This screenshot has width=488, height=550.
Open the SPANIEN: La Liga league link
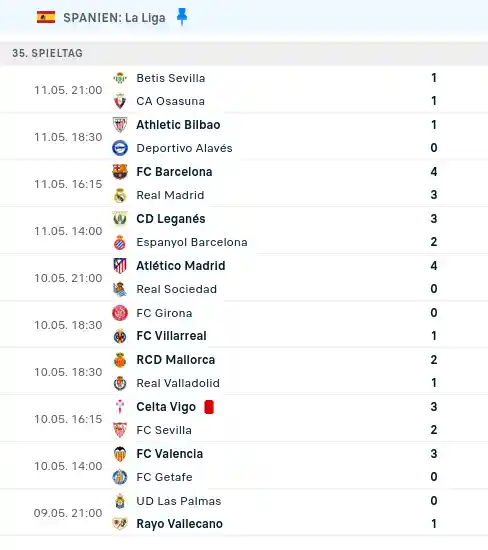tap(114, 18)
